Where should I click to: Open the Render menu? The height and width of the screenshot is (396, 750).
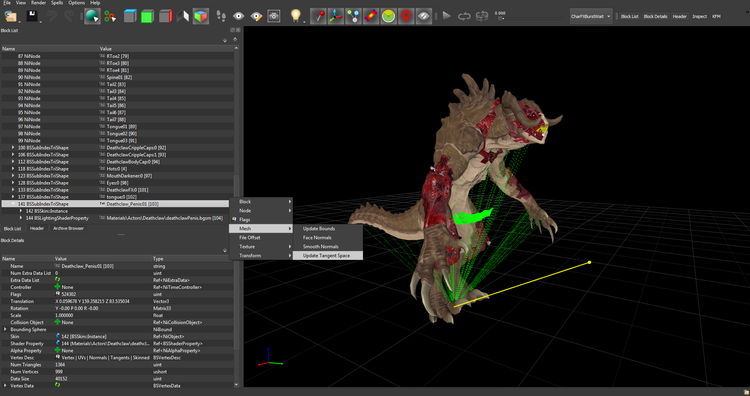pos(38,3)
